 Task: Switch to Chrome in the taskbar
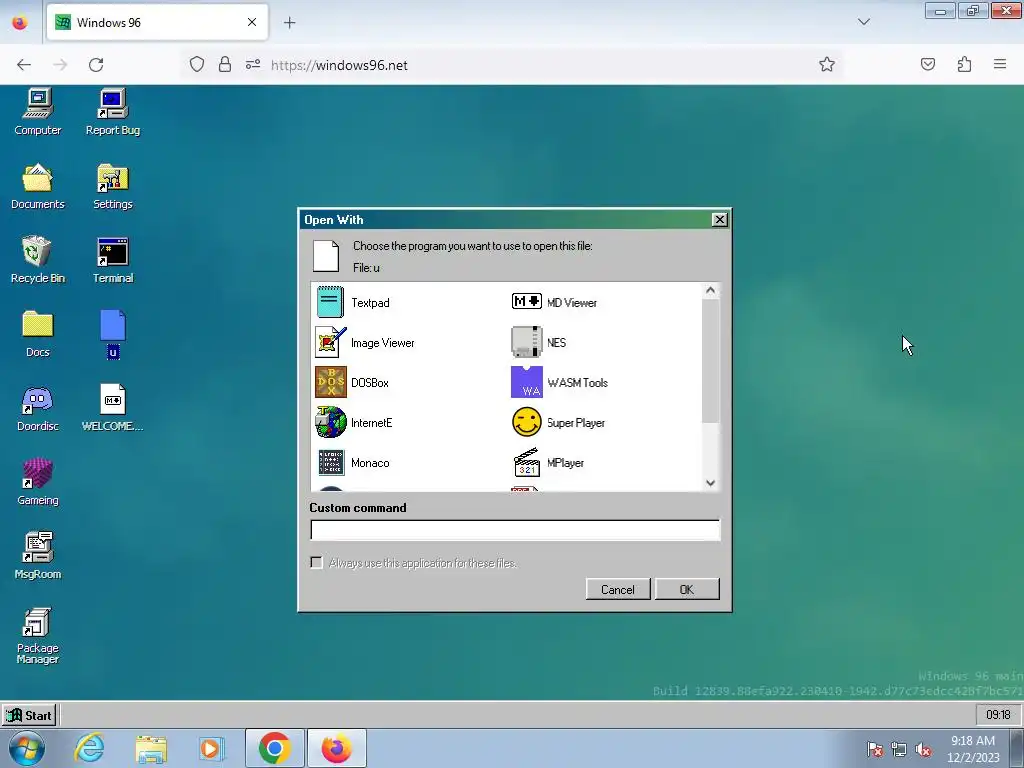point(275,748)
